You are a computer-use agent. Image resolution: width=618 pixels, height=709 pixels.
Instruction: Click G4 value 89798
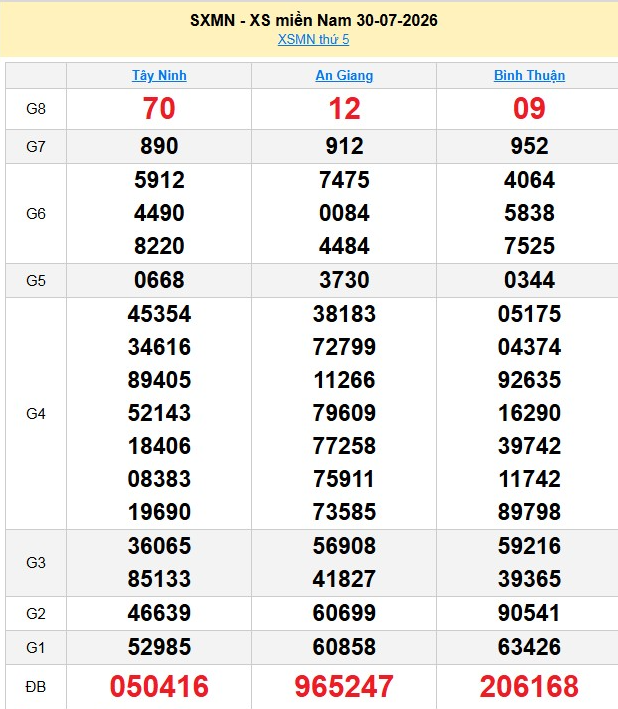pos(529,512)
